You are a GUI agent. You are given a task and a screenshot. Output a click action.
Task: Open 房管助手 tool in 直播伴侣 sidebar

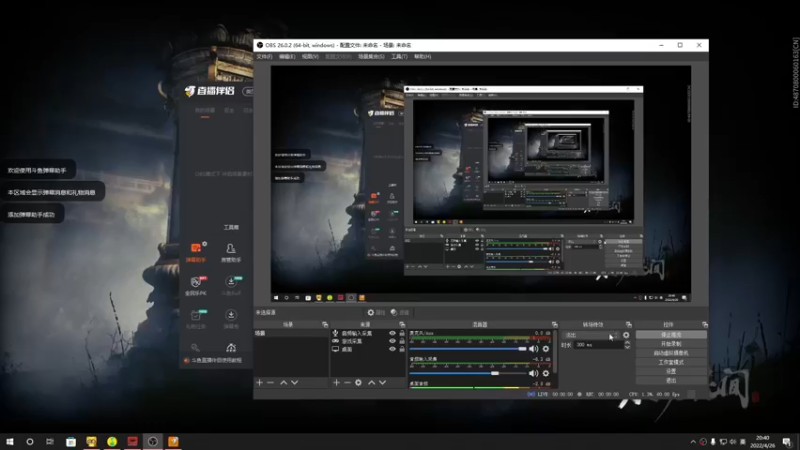(231, 252)
